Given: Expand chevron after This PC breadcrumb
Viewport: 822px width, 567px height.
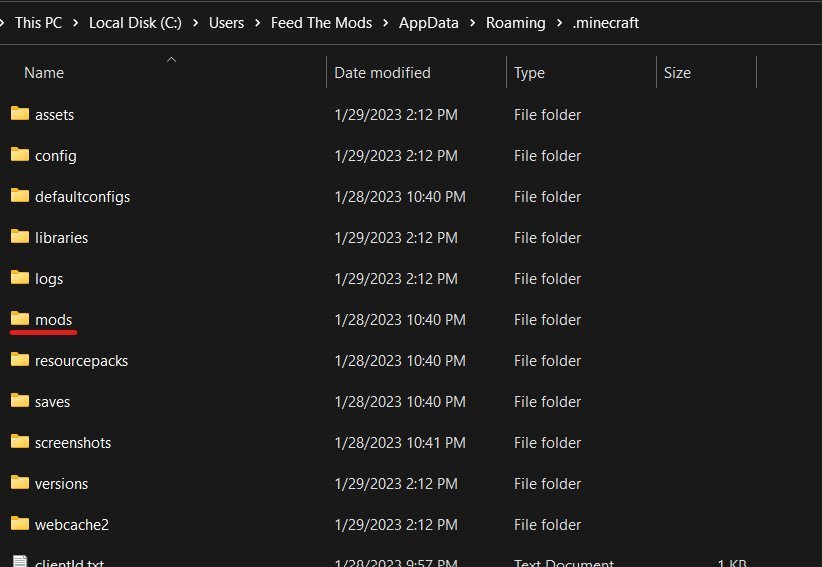Looking at the screenshot, I should [75, 23].
